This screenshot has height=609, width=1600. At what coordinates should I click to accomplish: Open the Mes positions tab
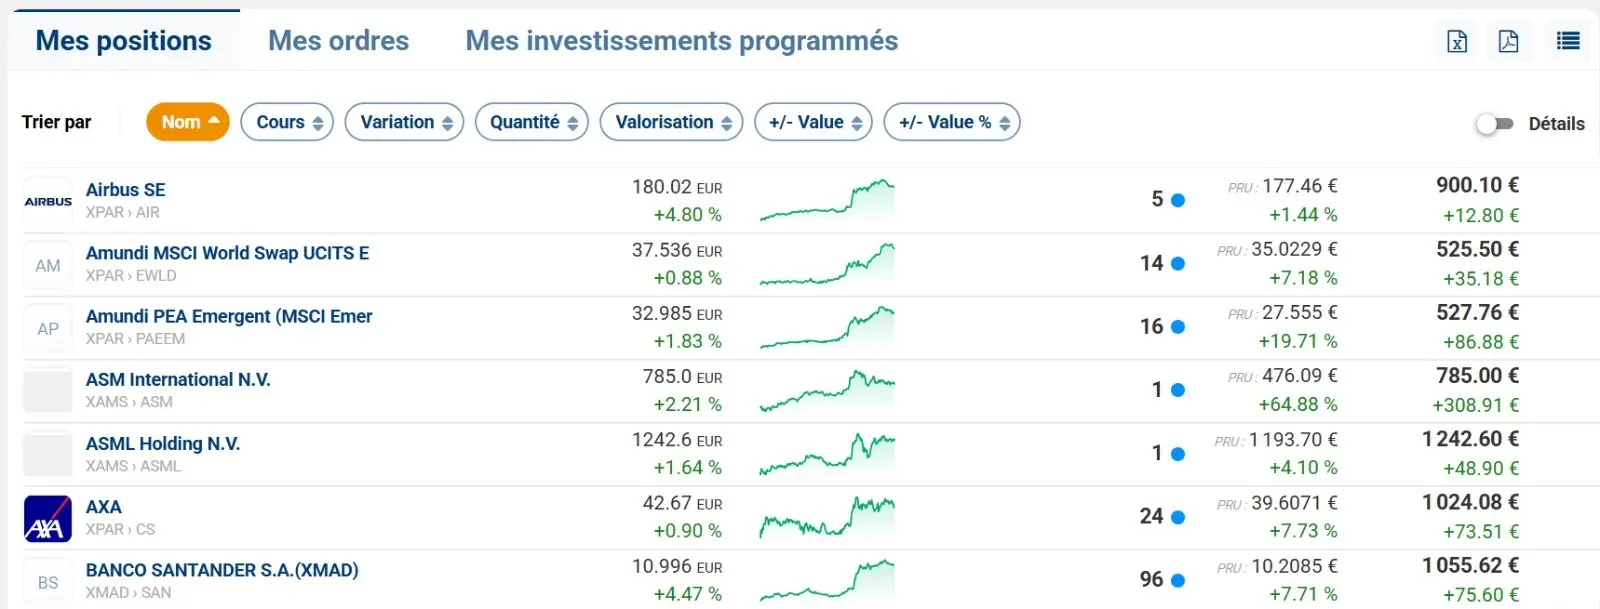click(x=124, y=40)
